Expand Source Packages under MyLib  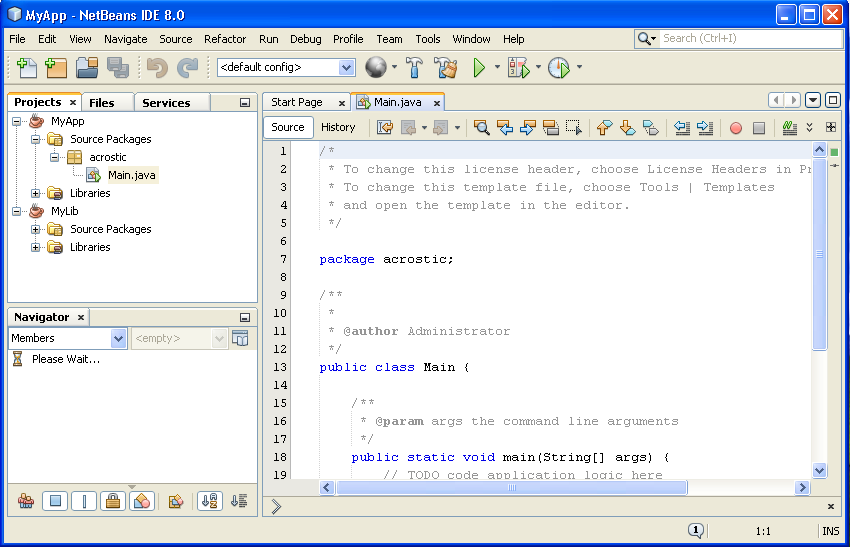pyautogui.click(x=37, y=229)
